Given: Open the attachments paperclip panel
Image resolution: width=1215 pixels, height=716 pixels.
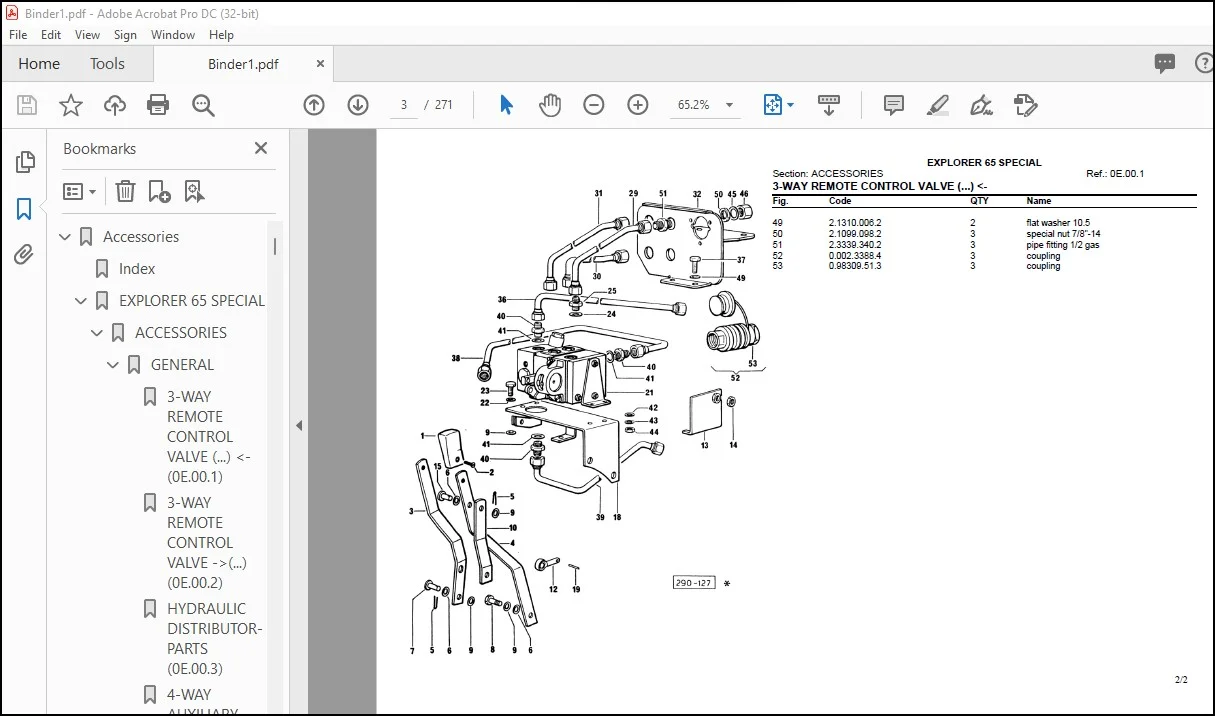Looking at the screenshot, I should point(25,255).
